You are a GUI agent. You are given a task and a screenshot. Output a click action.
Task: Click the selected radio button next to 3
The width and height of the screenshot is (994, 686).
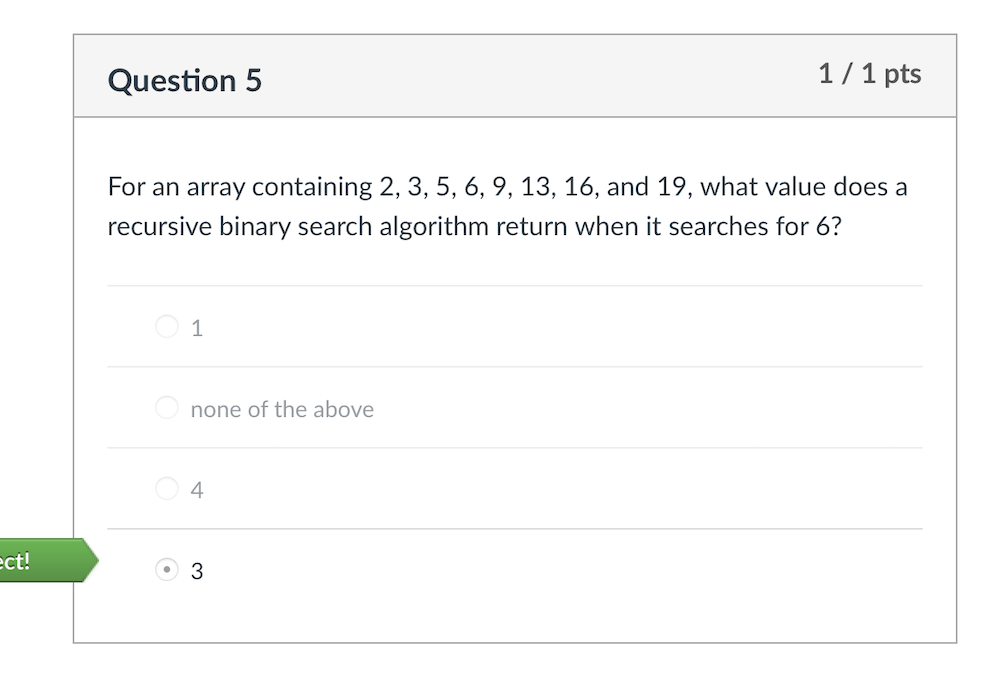[166, 570]
